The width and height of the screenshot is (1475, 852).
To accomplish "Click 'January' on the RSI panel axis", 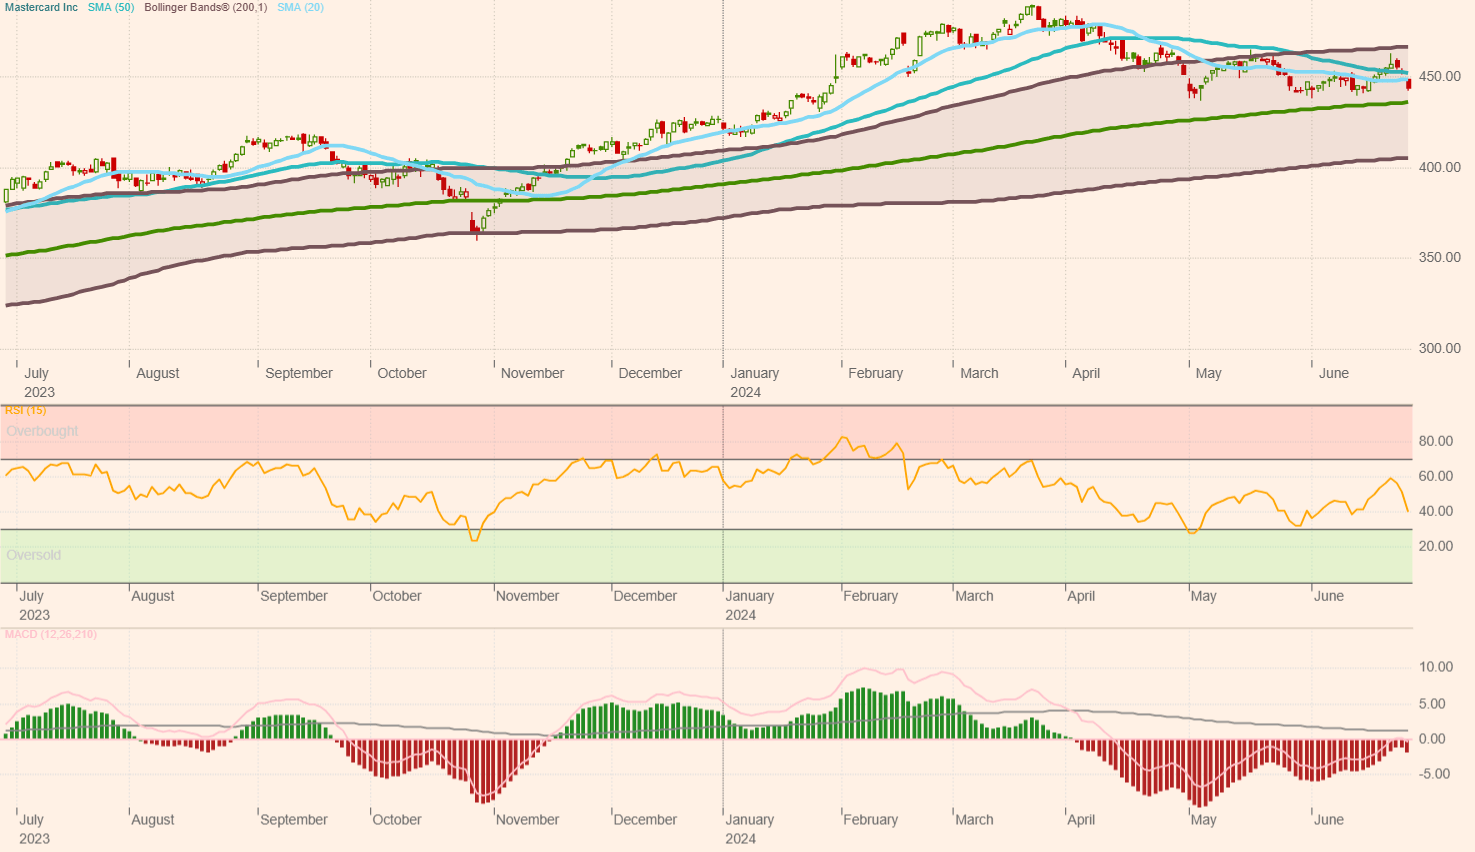I will tap(750, 596).
